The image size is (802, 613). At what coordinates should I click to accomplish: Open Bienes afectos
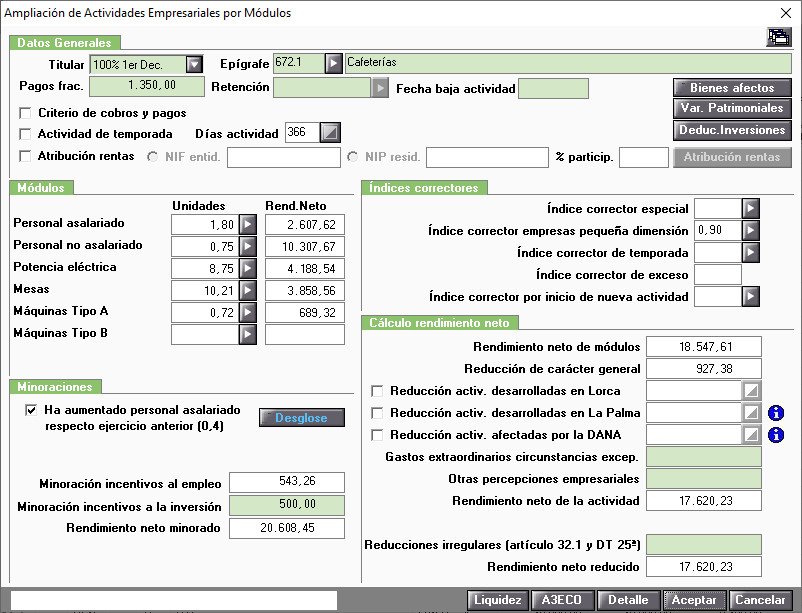(x=732, y=88)
